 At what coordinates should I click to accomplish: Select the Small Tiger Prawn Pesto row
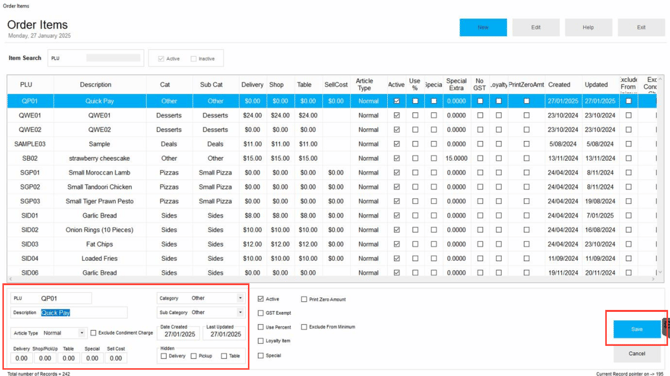tap(332, 201)
